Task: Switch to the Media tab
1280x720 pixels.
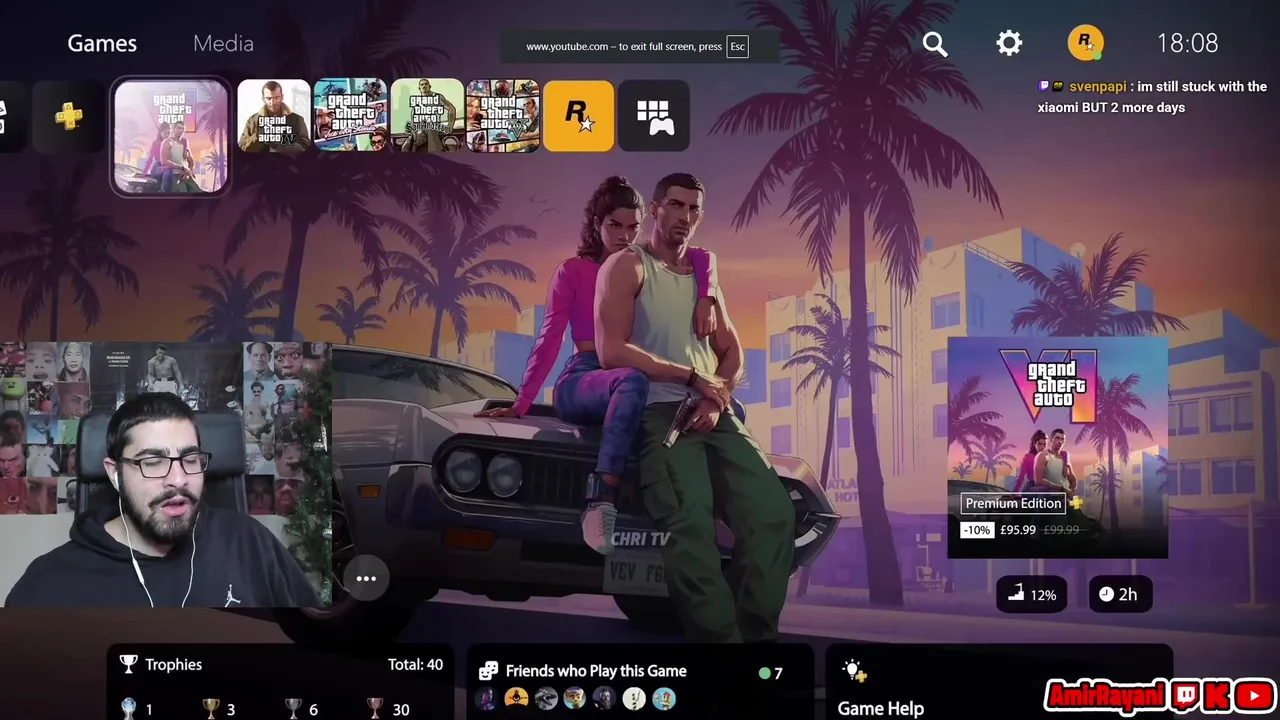Action: [x=223, y=43]
